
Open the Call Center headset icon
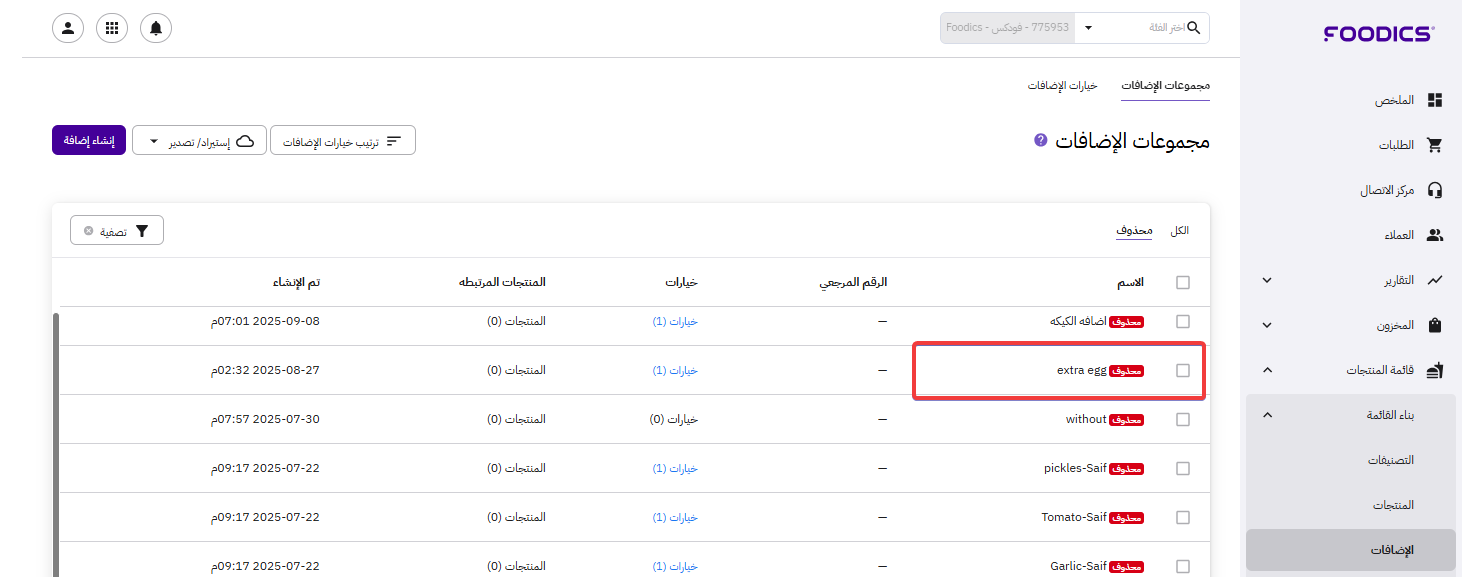click(1435, 190)
